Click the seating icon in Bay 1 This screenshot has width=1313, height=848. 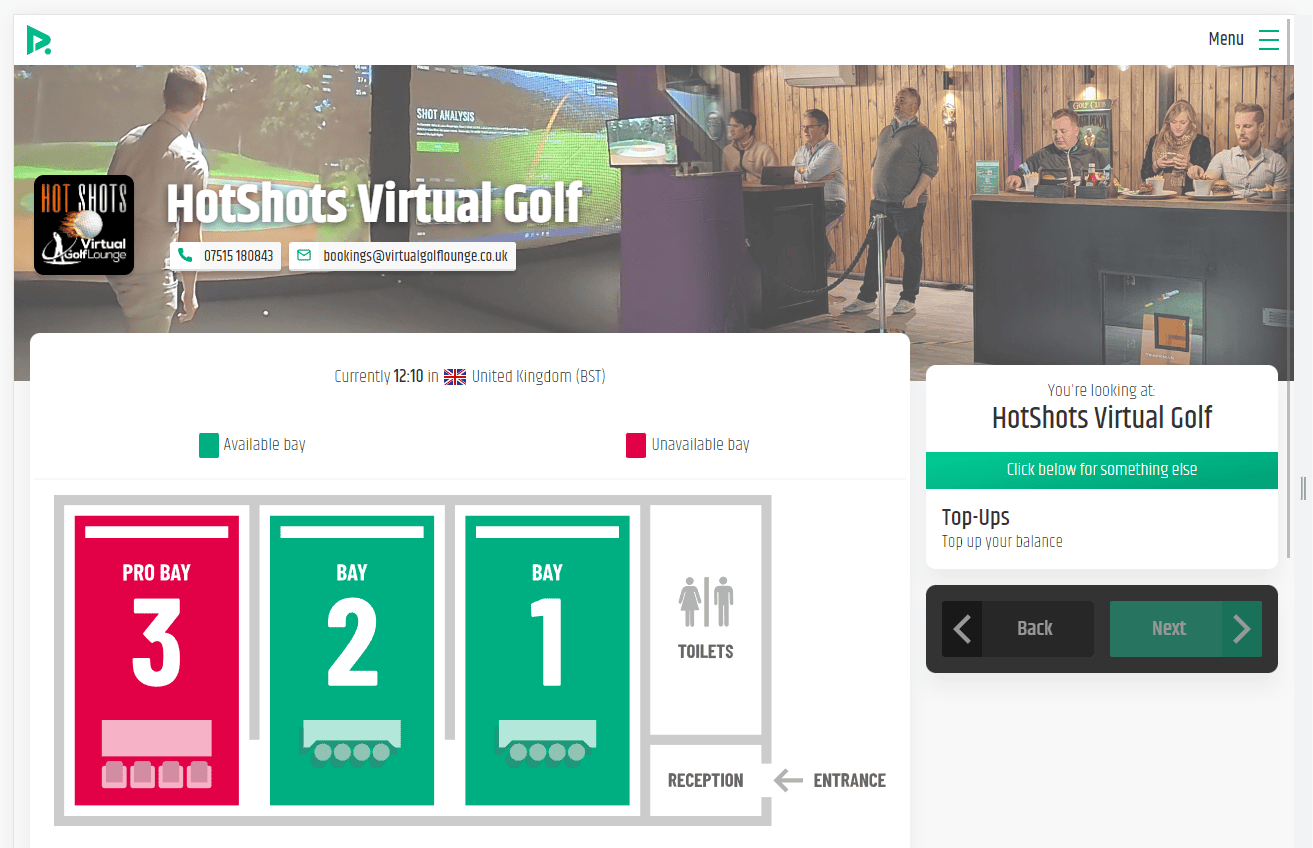tap(547, 742)
